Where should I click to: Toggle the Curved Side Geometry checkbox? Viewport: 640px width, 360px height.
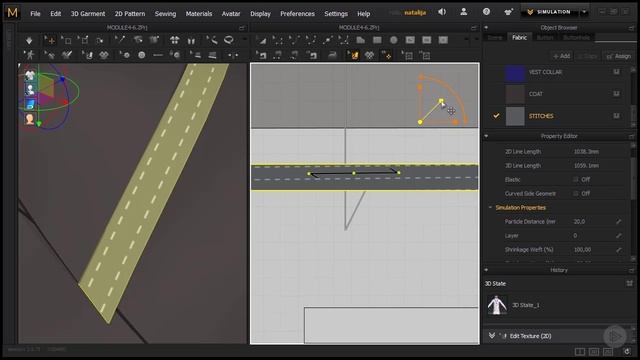pyautogui.click(x=576, y=193)
